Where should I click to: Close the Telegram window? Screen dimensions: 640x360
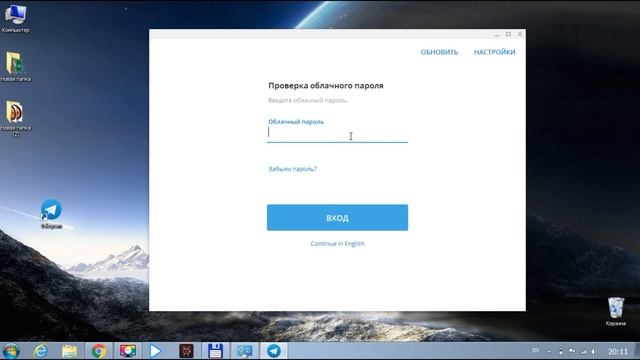click(x=520, y=34)
